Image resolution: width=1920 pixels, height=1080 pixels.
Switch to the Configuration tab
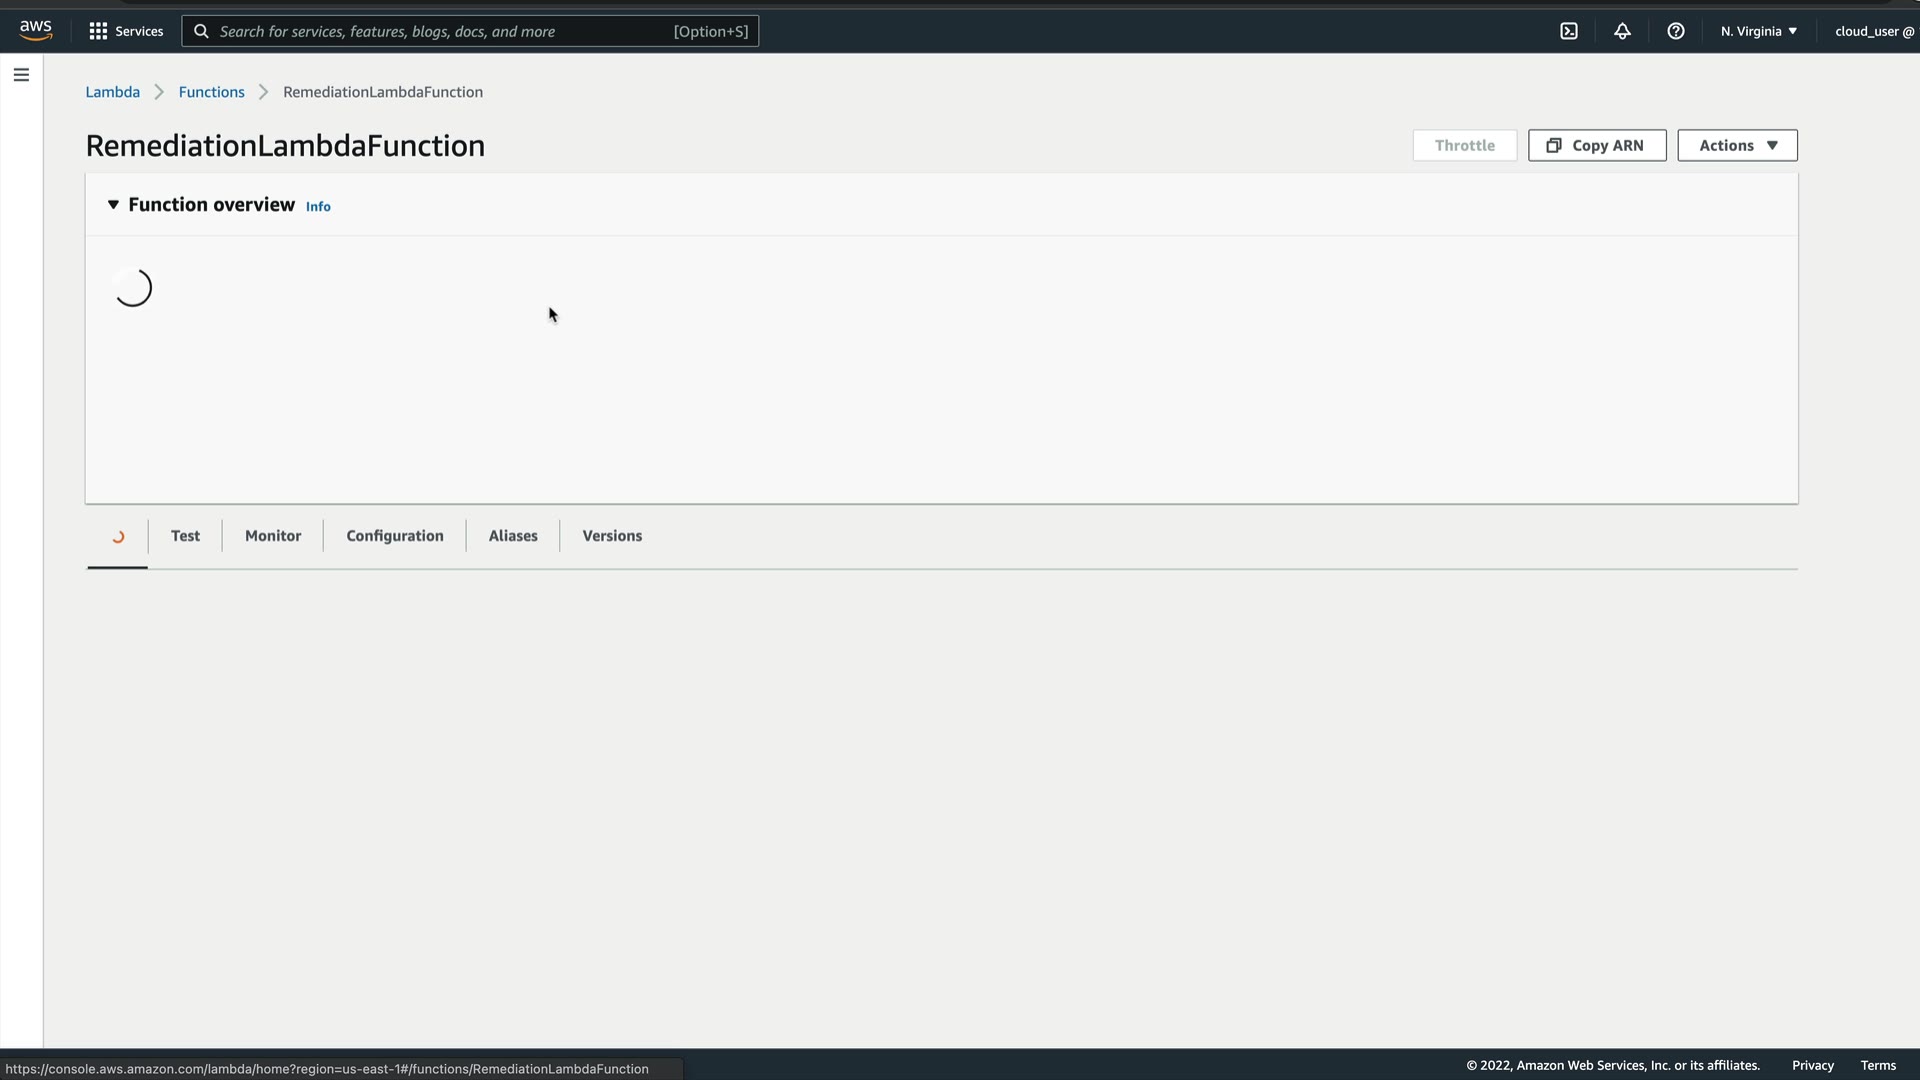pos(395,536)
